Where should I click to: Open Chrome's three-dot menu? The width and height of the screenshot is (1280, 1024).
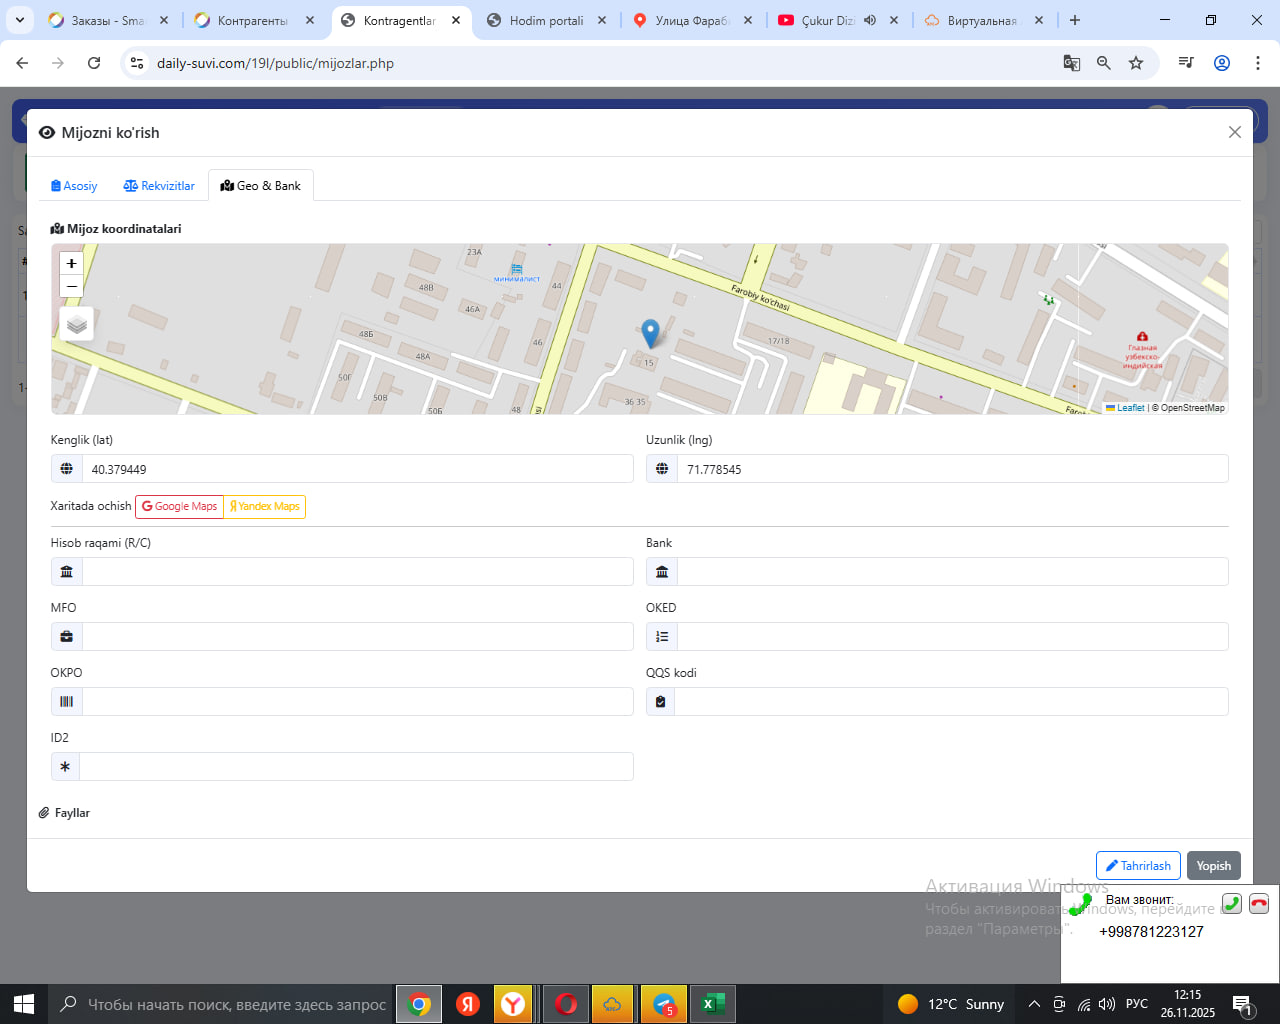[1258, 63]
